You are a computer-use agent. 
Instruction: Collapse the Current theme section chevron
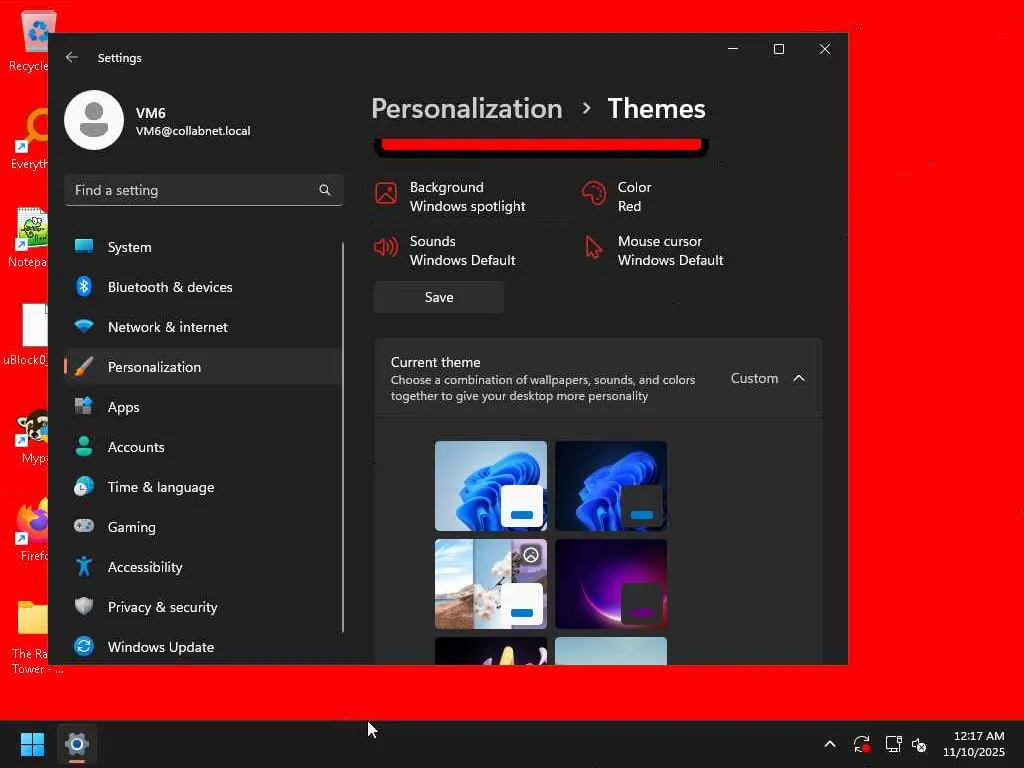(799, 378)
